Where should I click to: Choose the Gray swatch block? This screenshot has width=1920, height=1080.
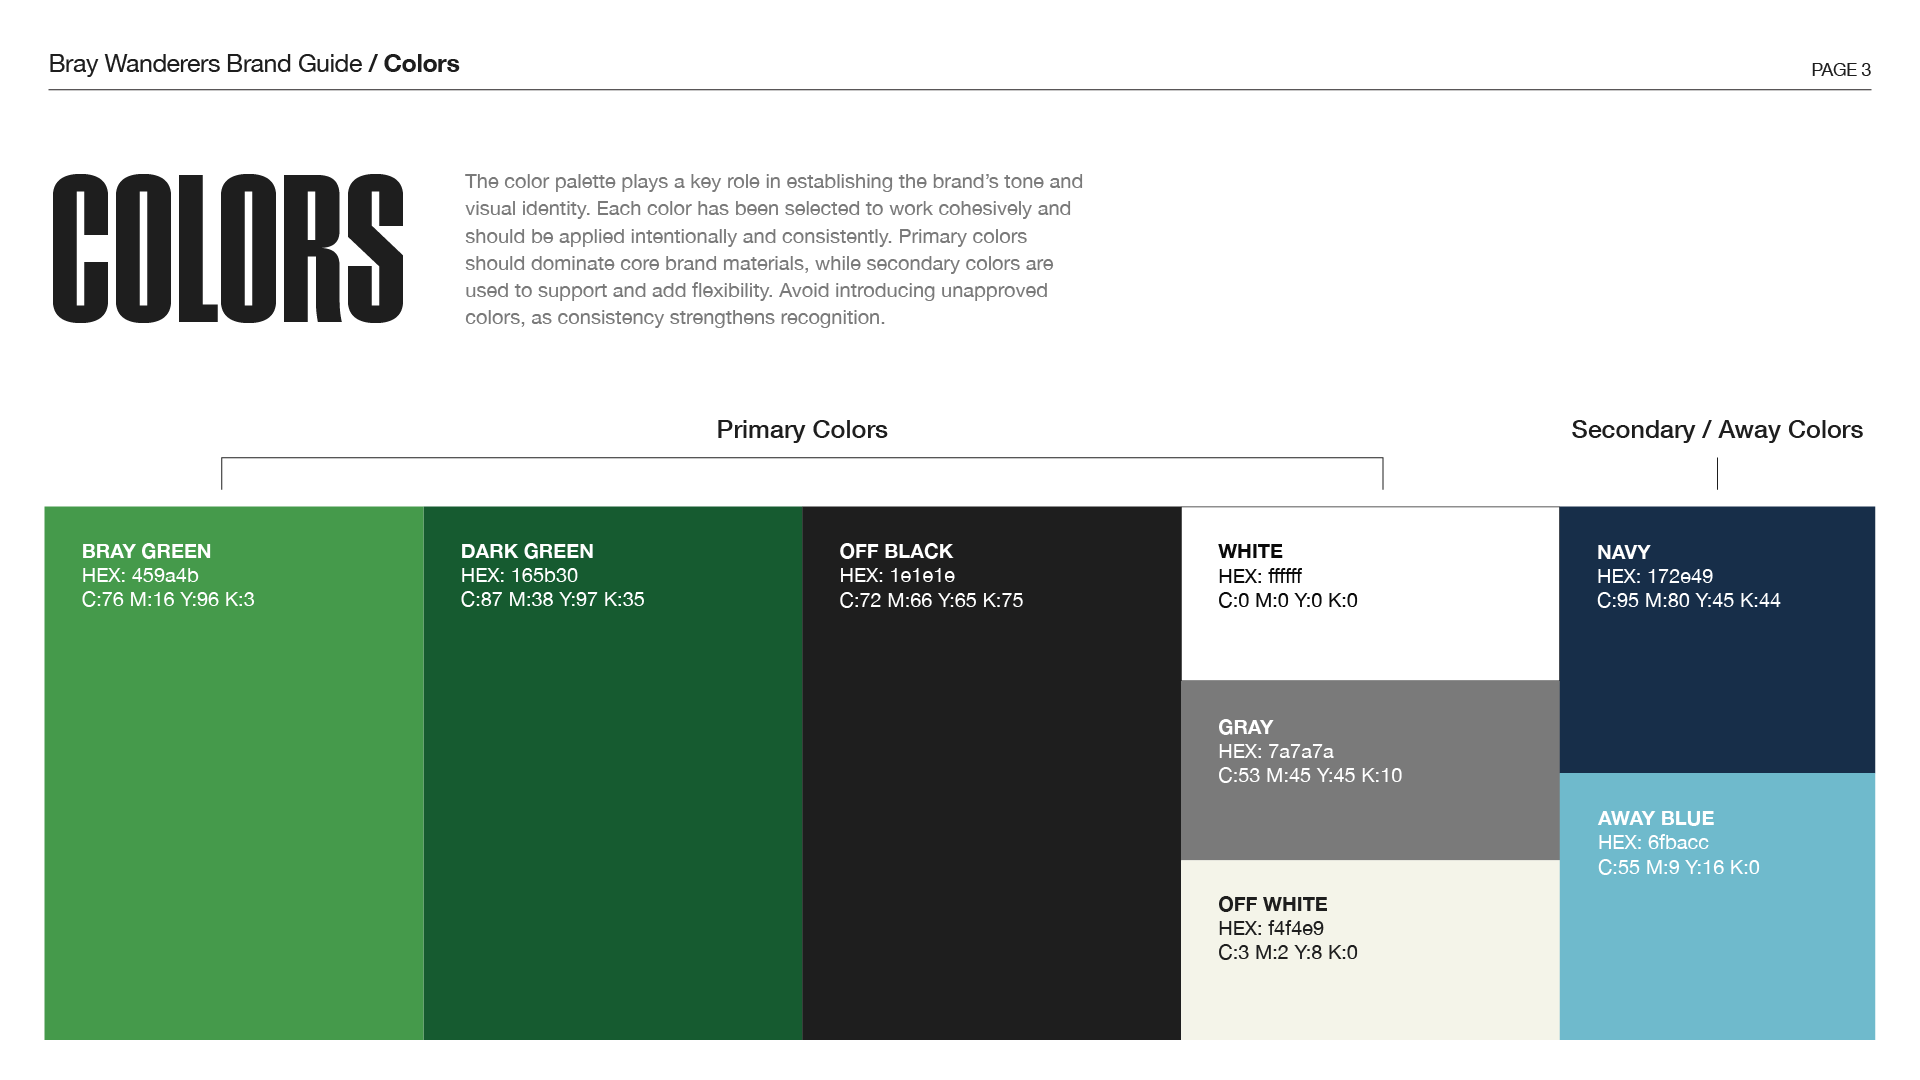coord(1370,771)
